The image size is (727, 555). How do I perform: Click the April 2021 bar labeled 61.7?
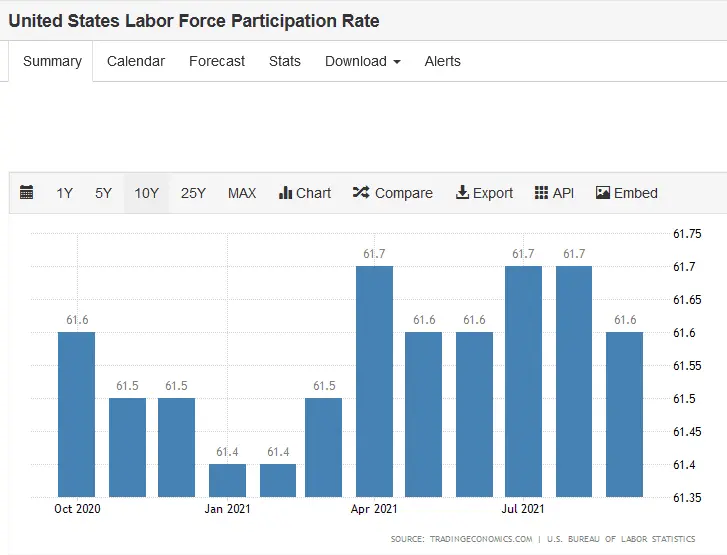[374, 381]
